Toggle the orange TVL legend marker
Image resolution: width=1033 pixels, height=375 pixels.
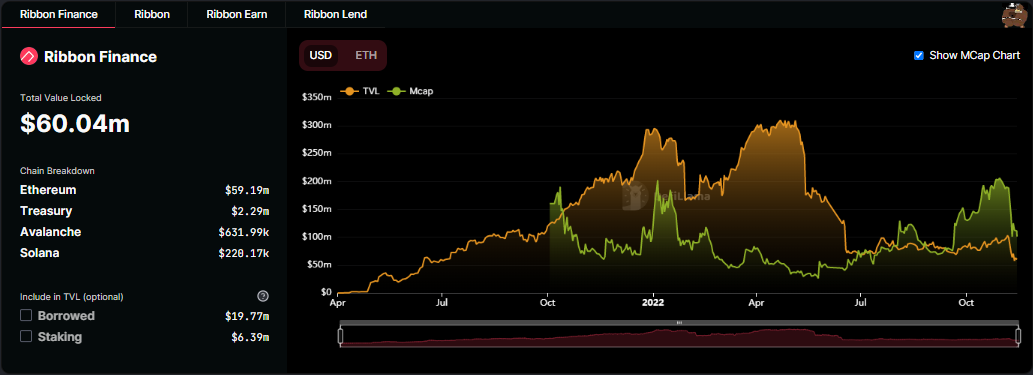tap(349, 92)
